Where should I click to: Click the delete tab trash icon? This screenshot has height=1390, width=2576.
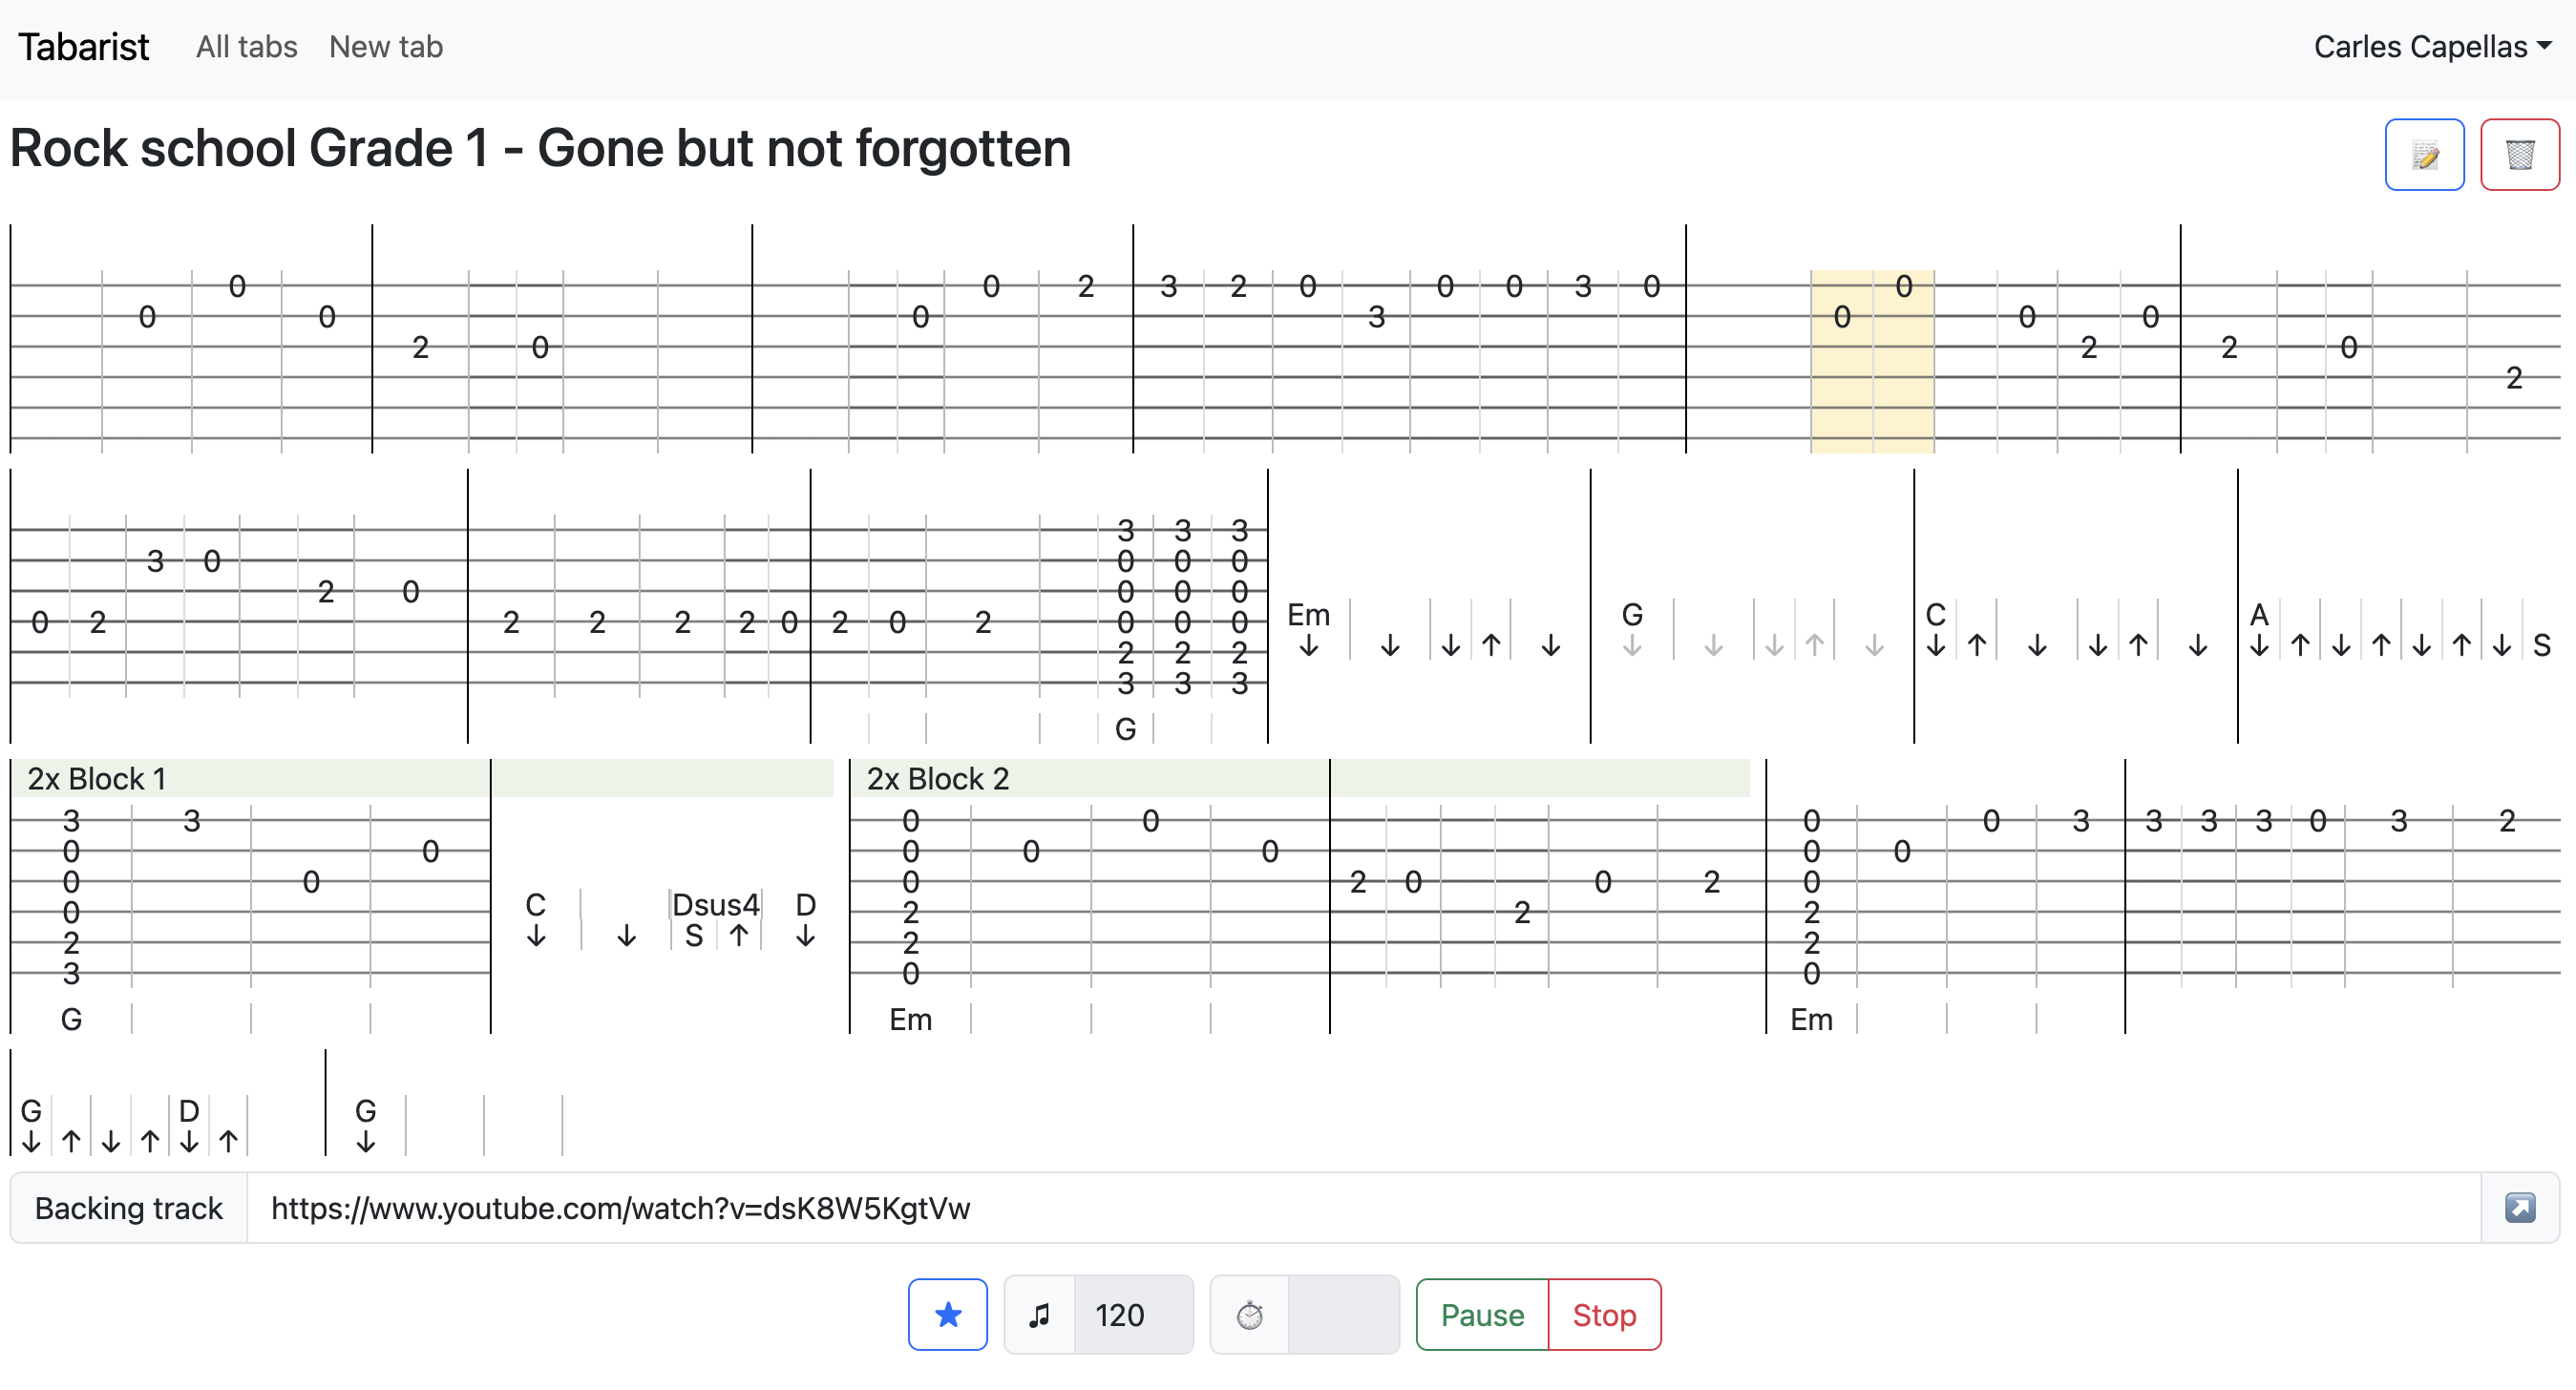pyautogui.click(x=2519, y=154)
